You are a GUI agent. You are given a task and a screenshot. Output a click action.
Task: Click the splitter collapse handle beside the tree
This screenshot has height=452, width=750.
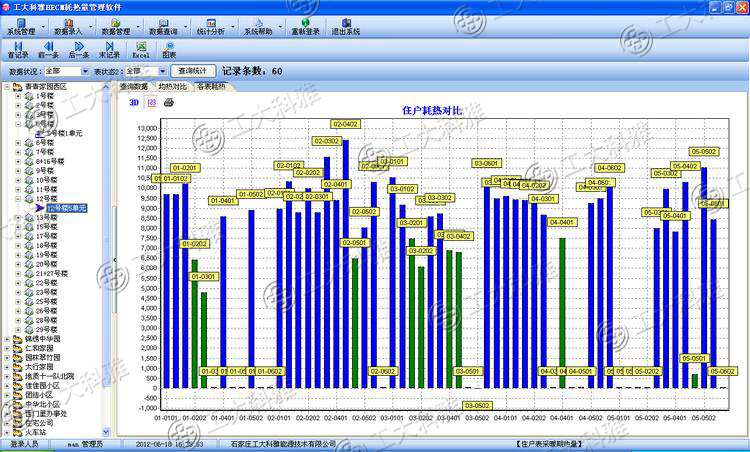tap(114, 260)
